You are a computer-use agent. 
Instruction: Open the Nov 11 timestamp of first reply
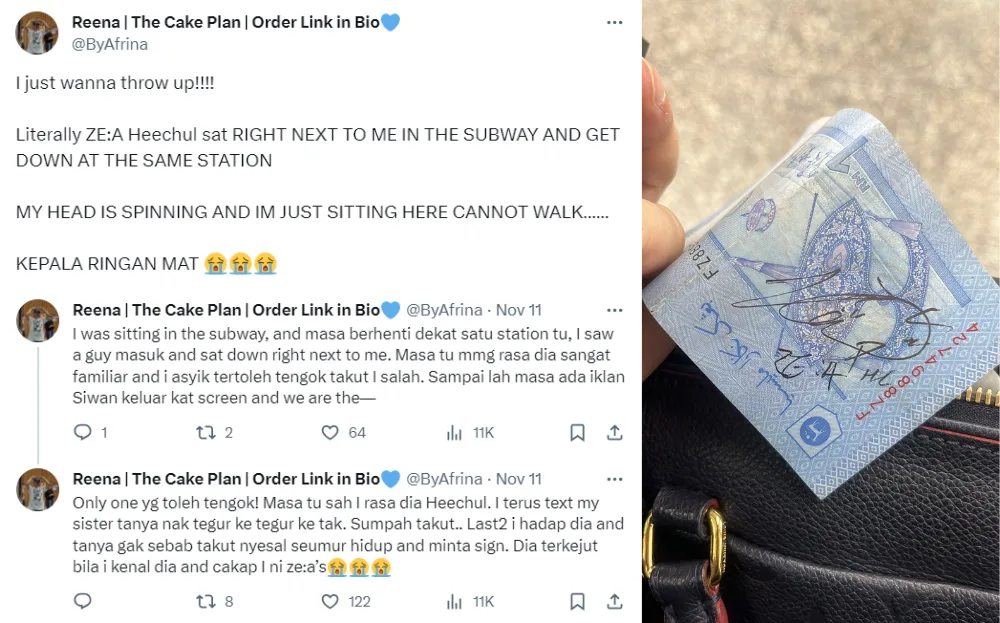(518, 311)
